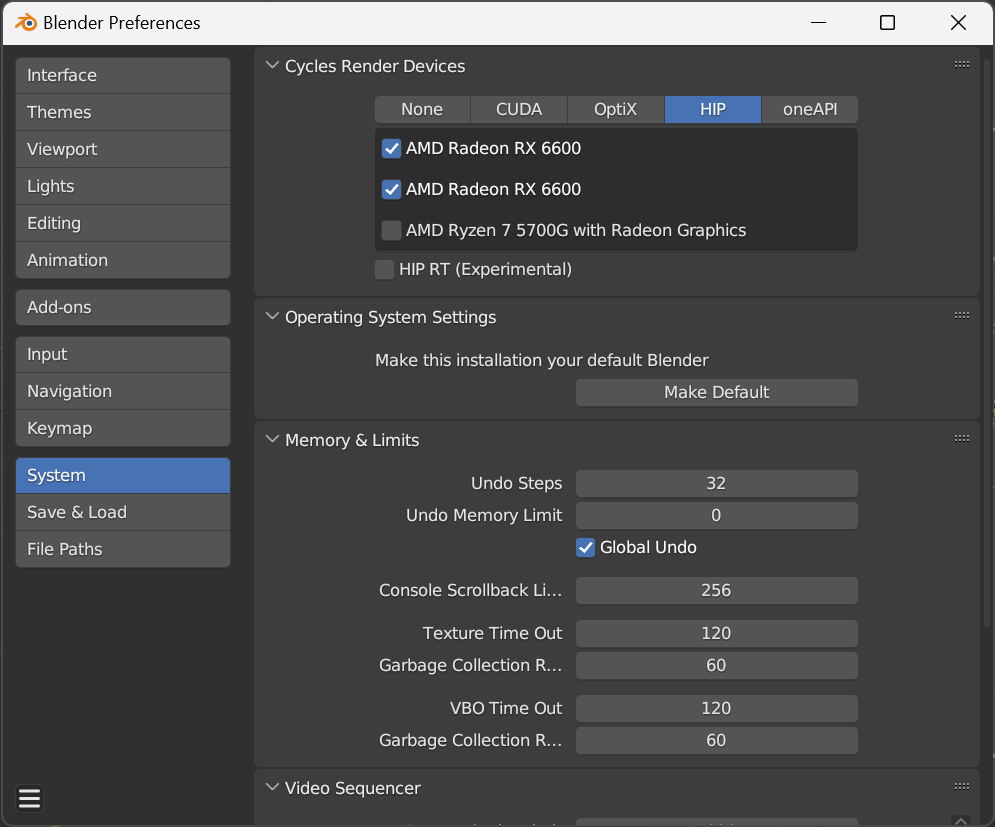995x827 pixels.
Task: Click the Console Scrollback Lines field
Action: 716,590
